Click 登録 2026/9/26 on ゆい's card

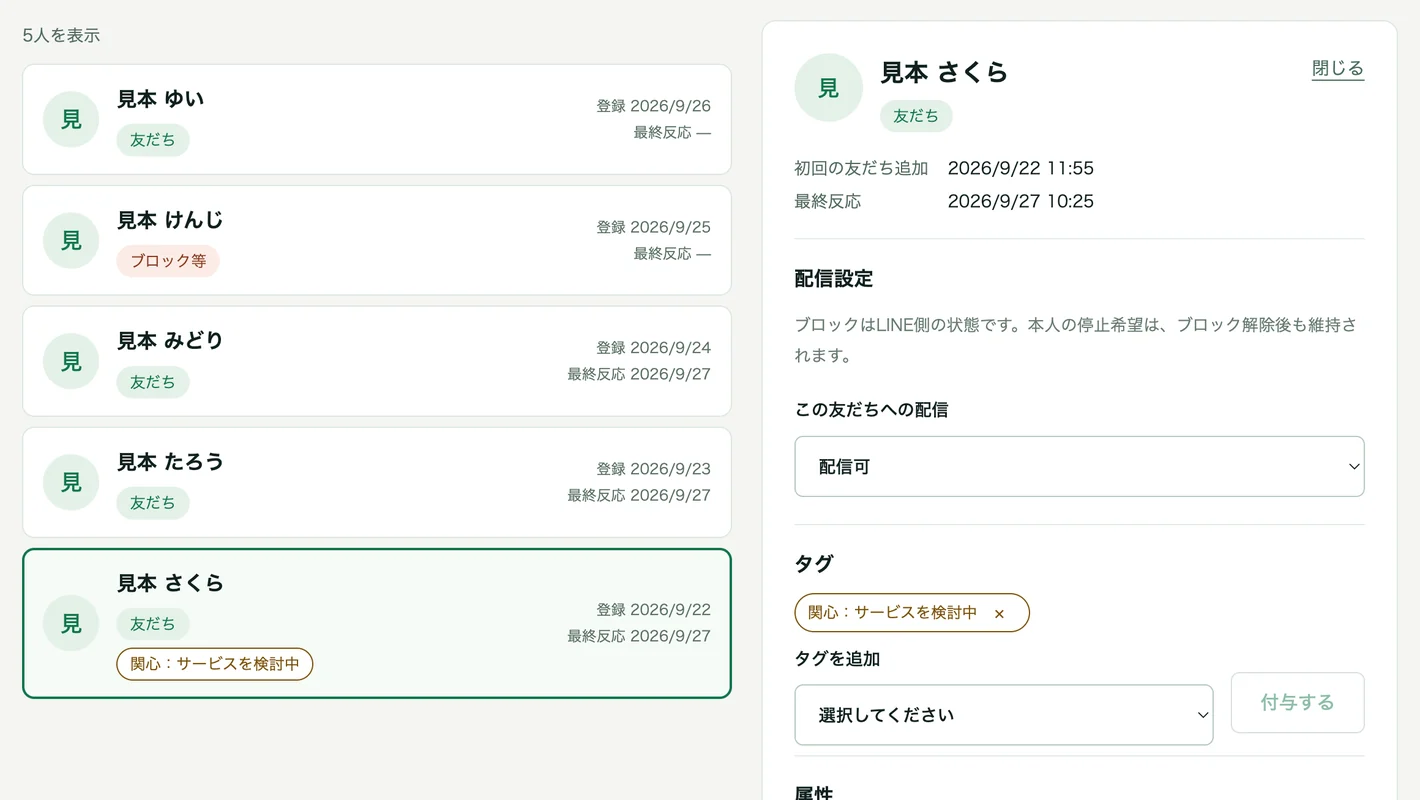[654, 106]
